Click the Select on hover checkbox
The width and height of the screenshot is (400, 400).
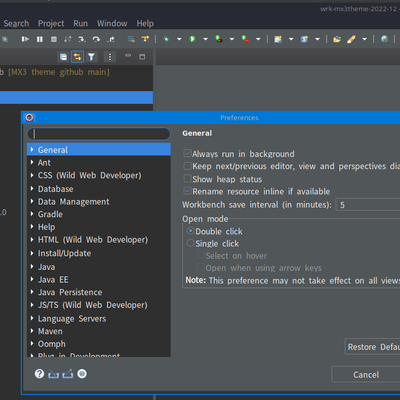coord(201,255)
